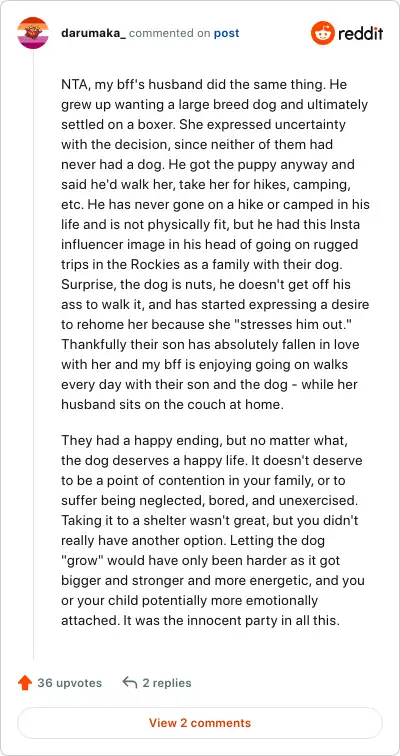Click the first comment paragraph starting with NTA

tap(215, 244)
